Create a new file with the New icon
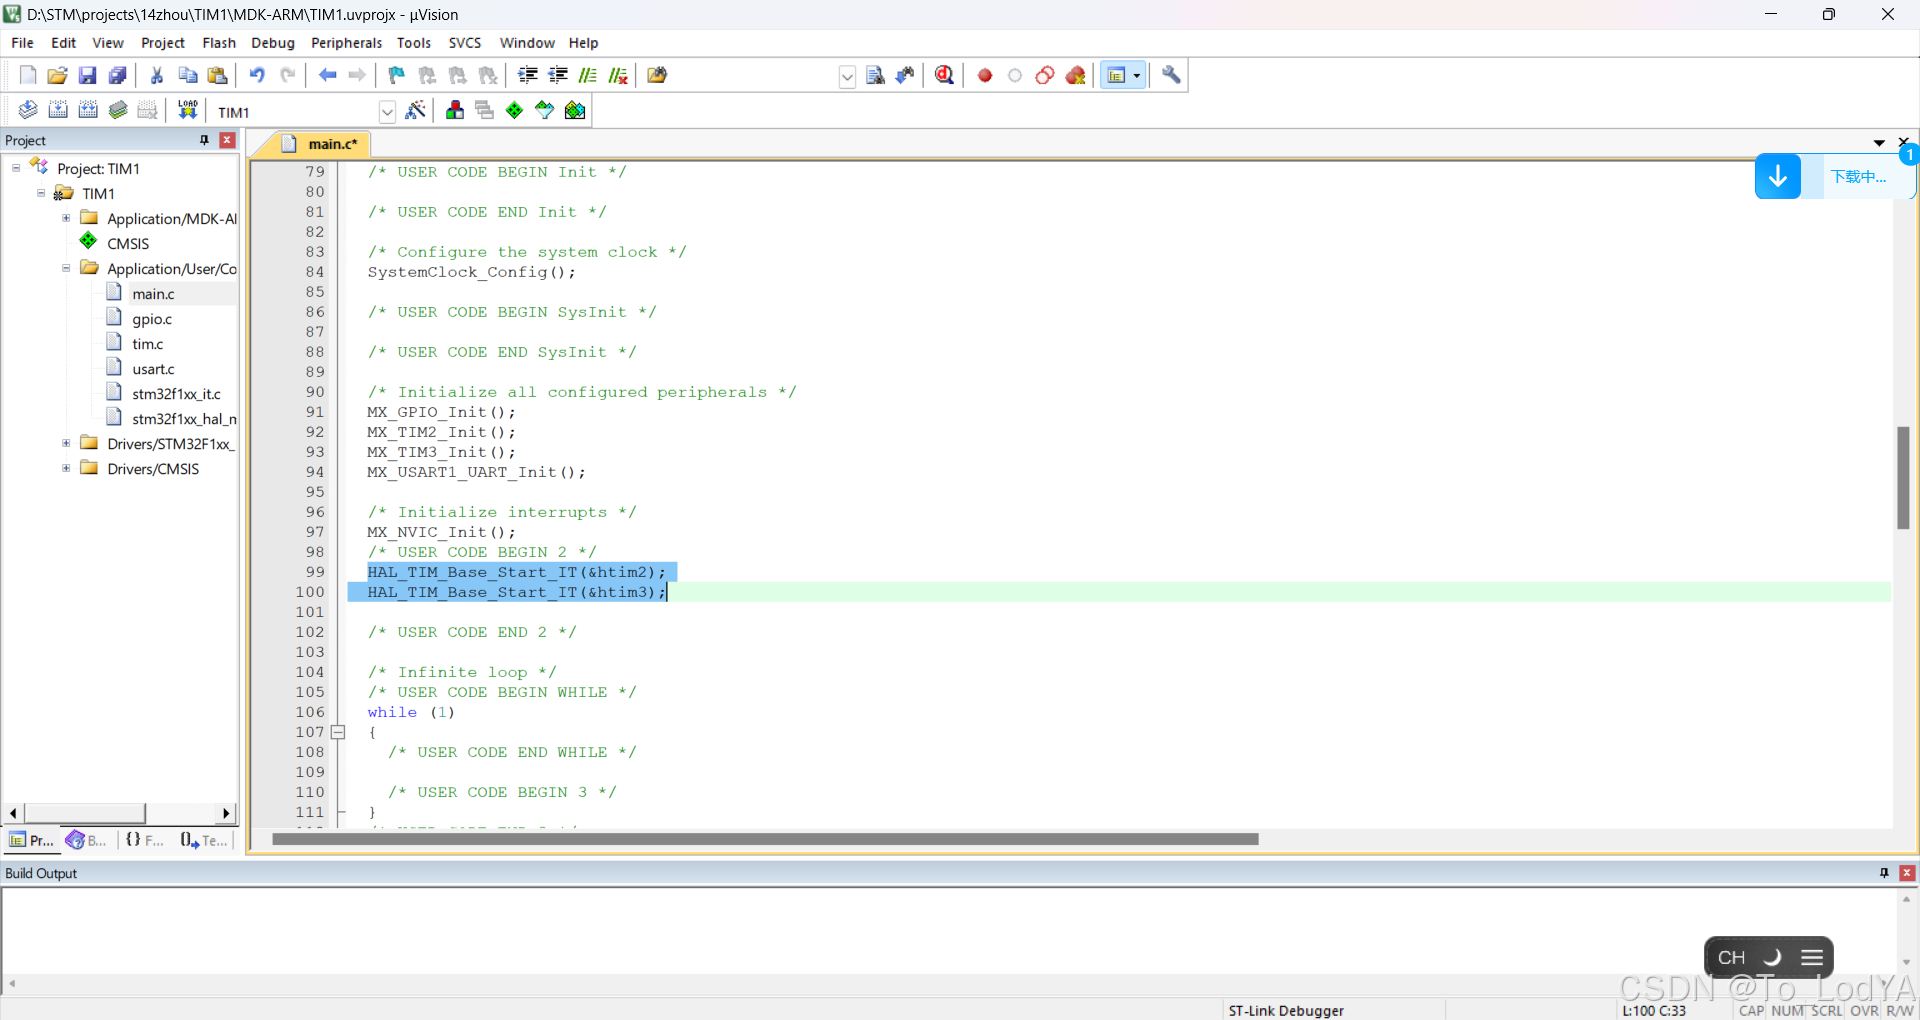 pyautogui.click(x=28, y=75)
